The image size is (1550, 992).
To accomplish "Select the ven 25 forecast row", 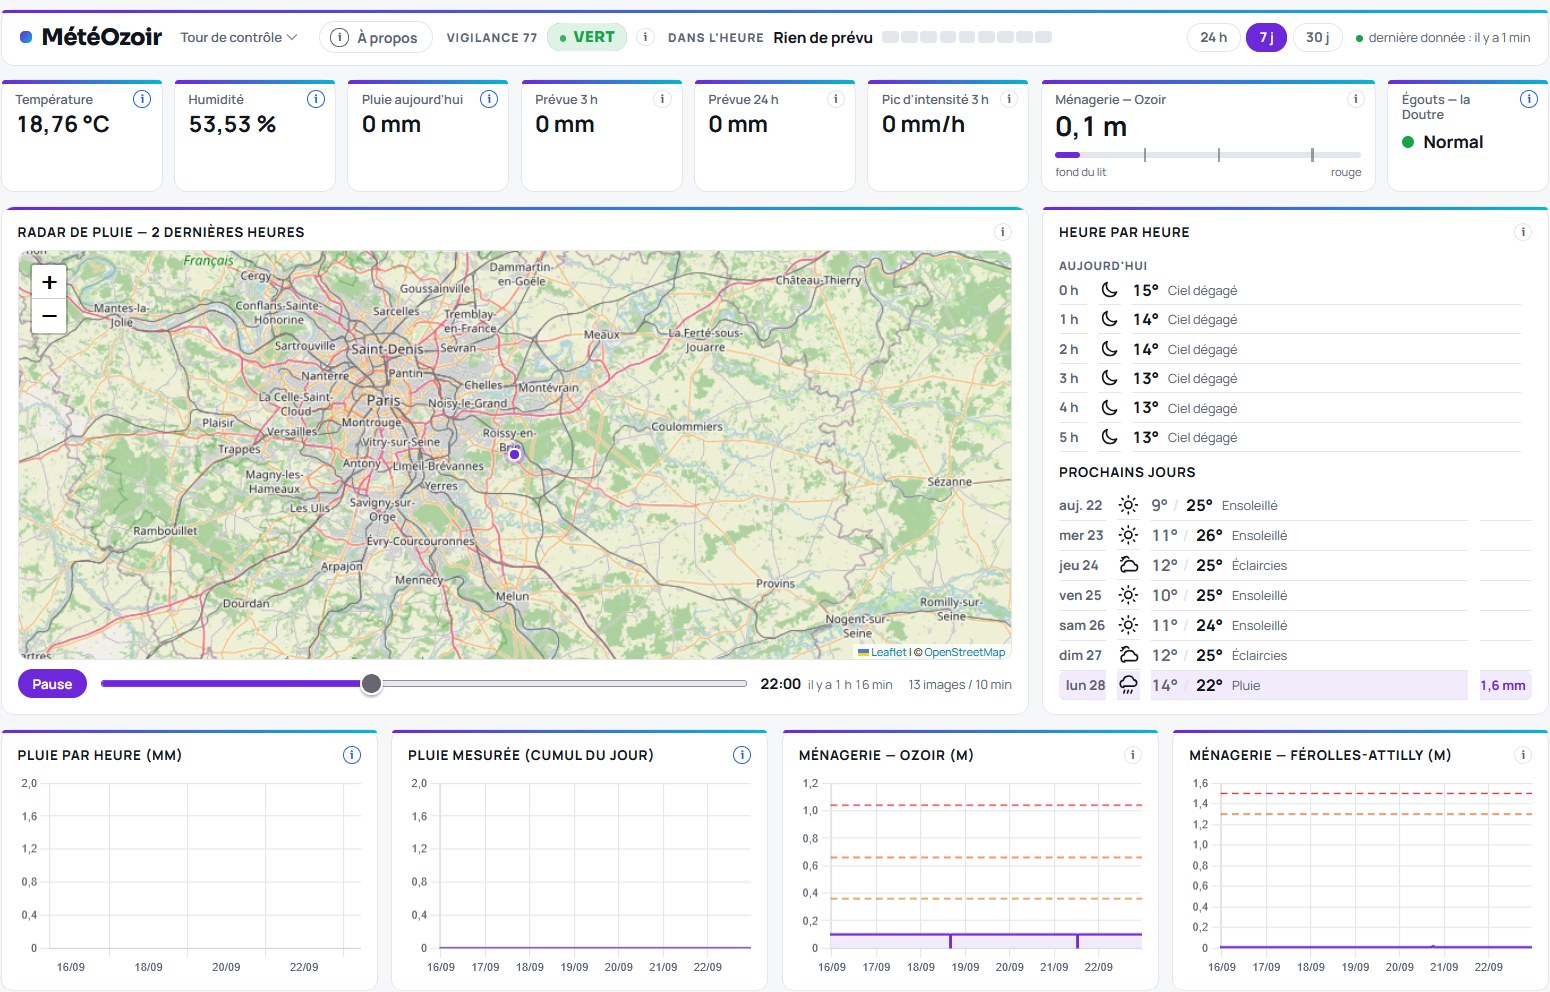I will 1295,595.
